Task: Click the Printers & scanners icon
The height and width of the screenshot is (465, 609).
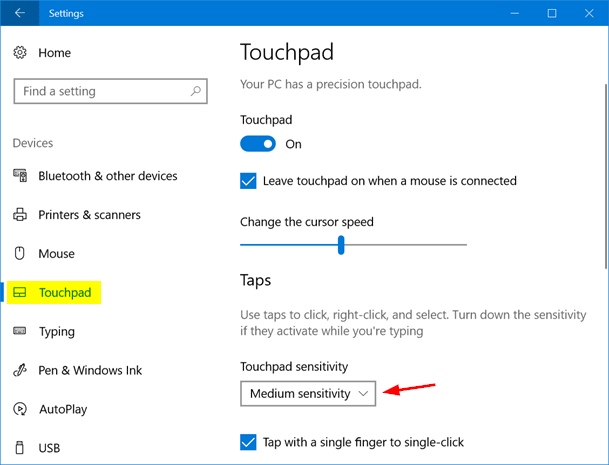Action: click(20, 215)
